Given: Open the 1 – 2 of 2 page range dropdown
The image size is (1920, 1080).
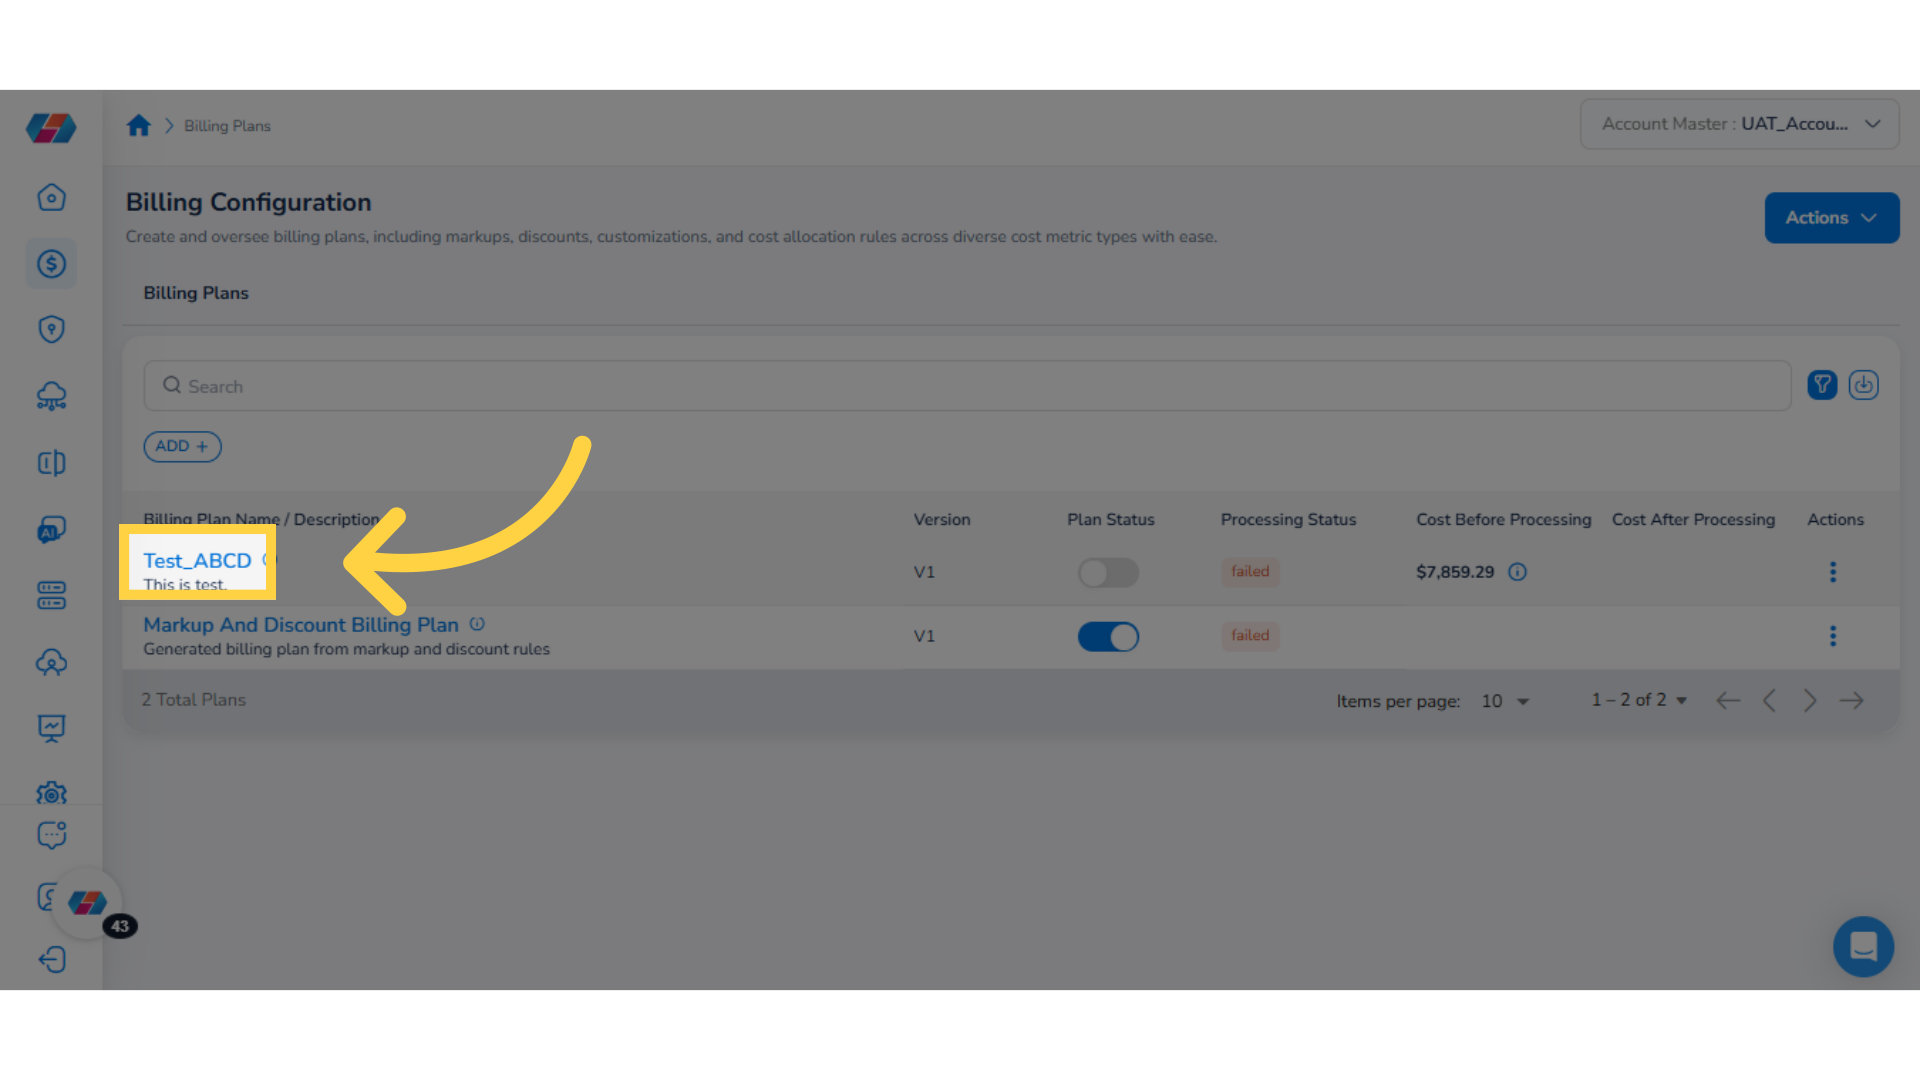Looking at the screenshot, I should 1639,700.
